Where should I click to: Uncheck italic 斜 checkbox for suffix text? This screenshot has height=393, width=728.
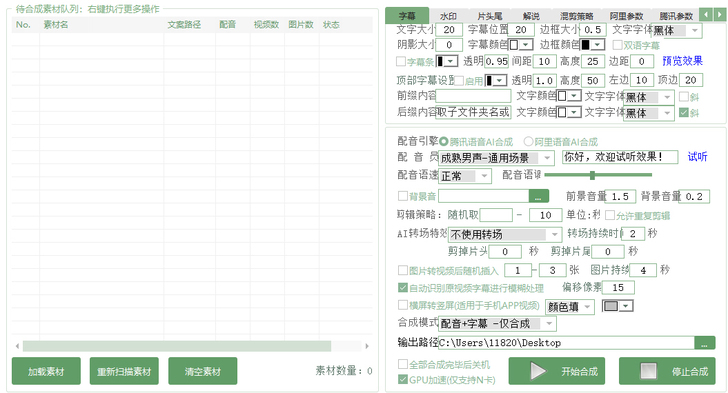[683, 112]
